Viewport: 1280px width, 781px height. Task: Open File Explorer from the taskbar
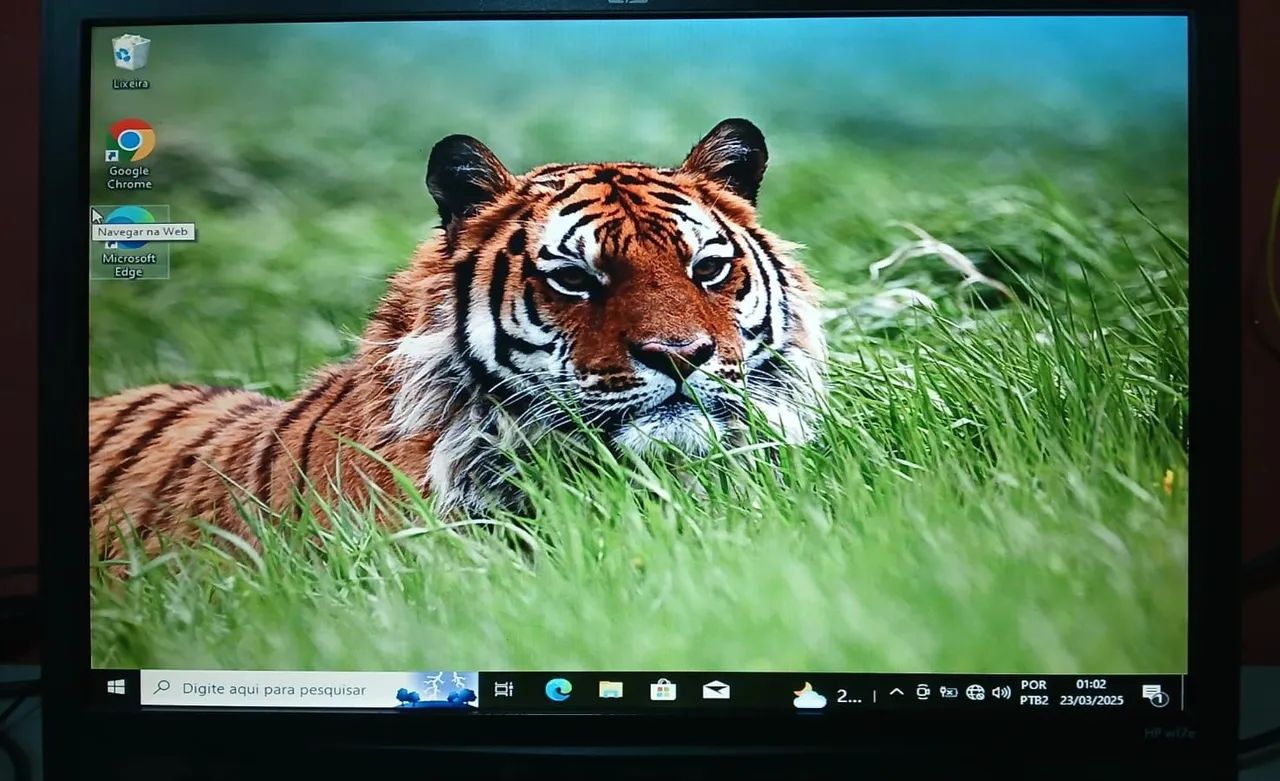[x=610, y=690]
